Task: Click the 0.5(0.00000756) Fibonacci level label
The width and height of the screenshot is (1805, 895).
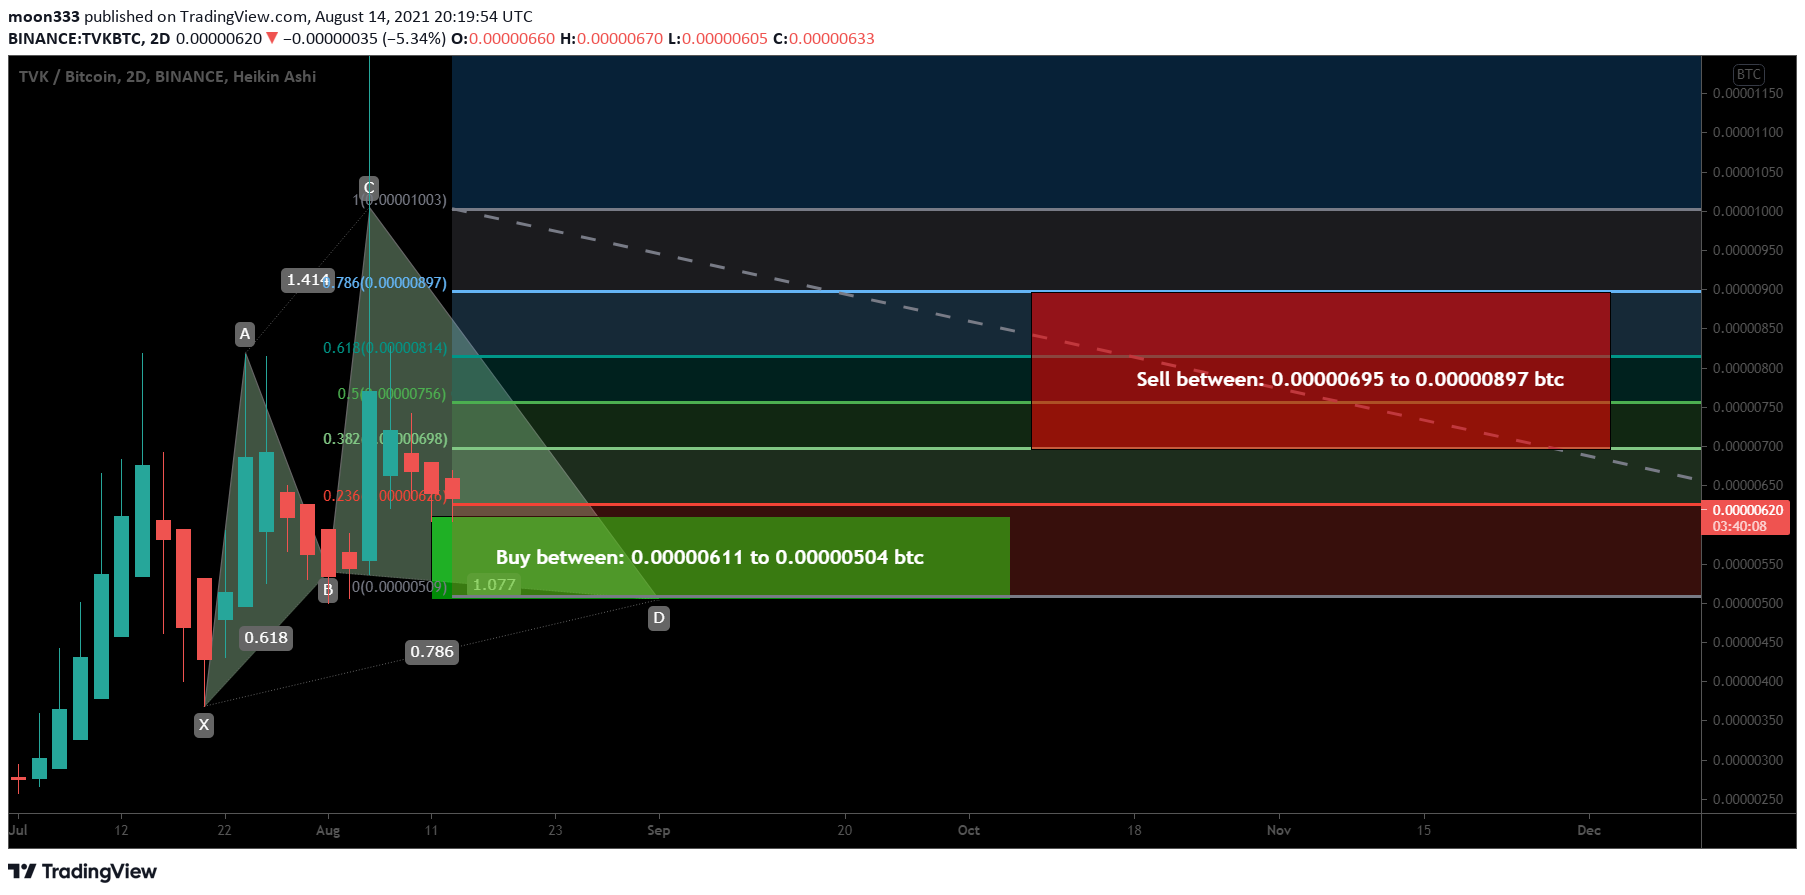Action: point(392,394)
